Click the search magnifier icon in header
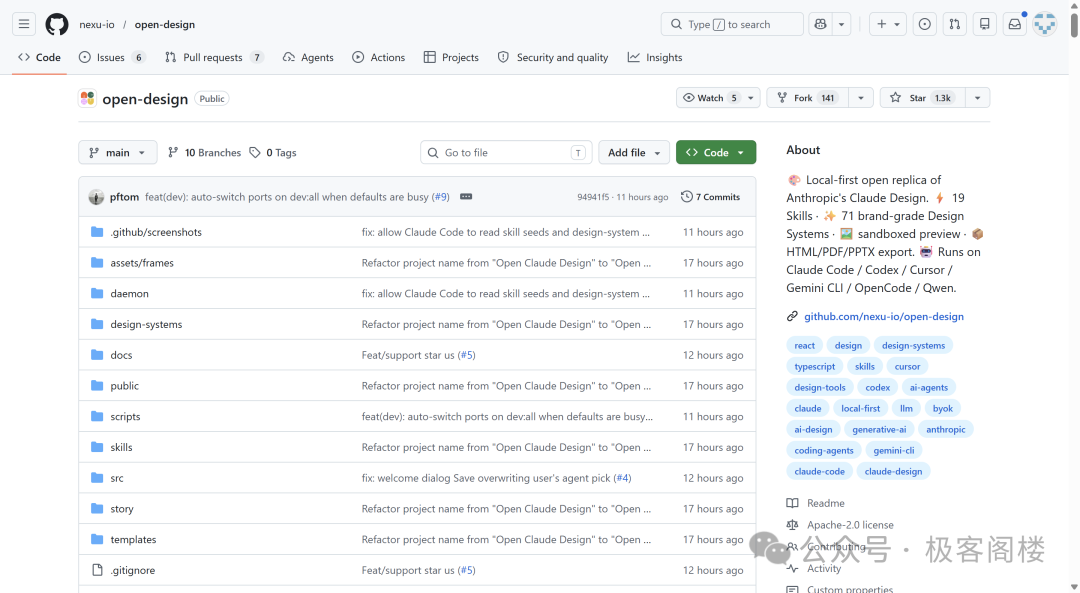 tap(676, 24)
